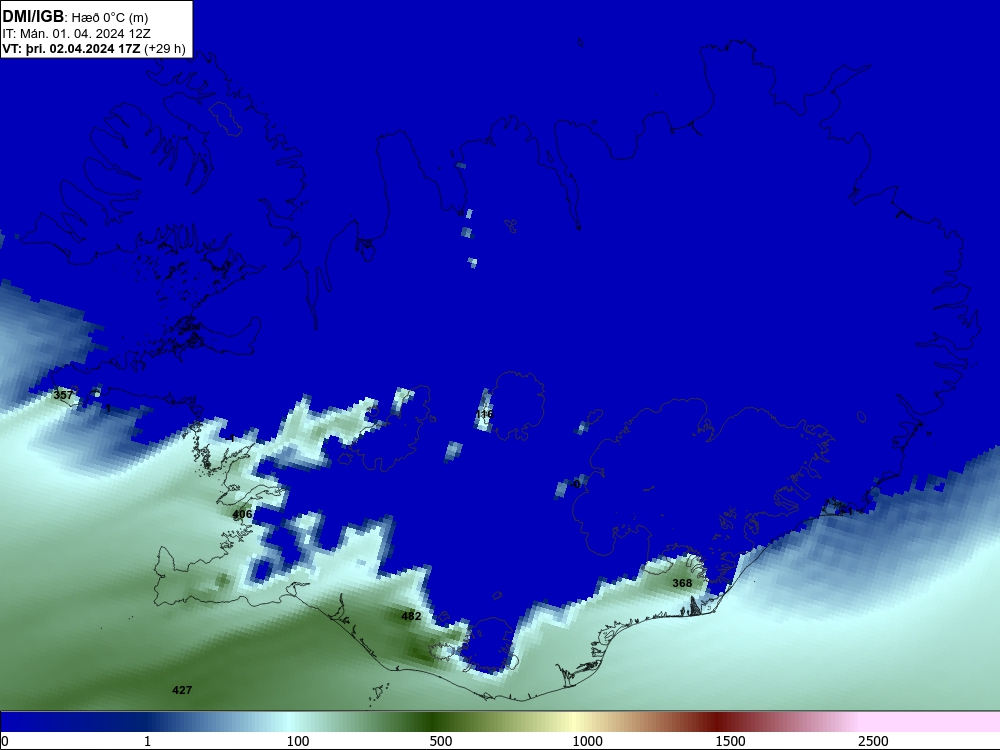
Task: Click the 0 value on the map interior
Action: point(577,484)
